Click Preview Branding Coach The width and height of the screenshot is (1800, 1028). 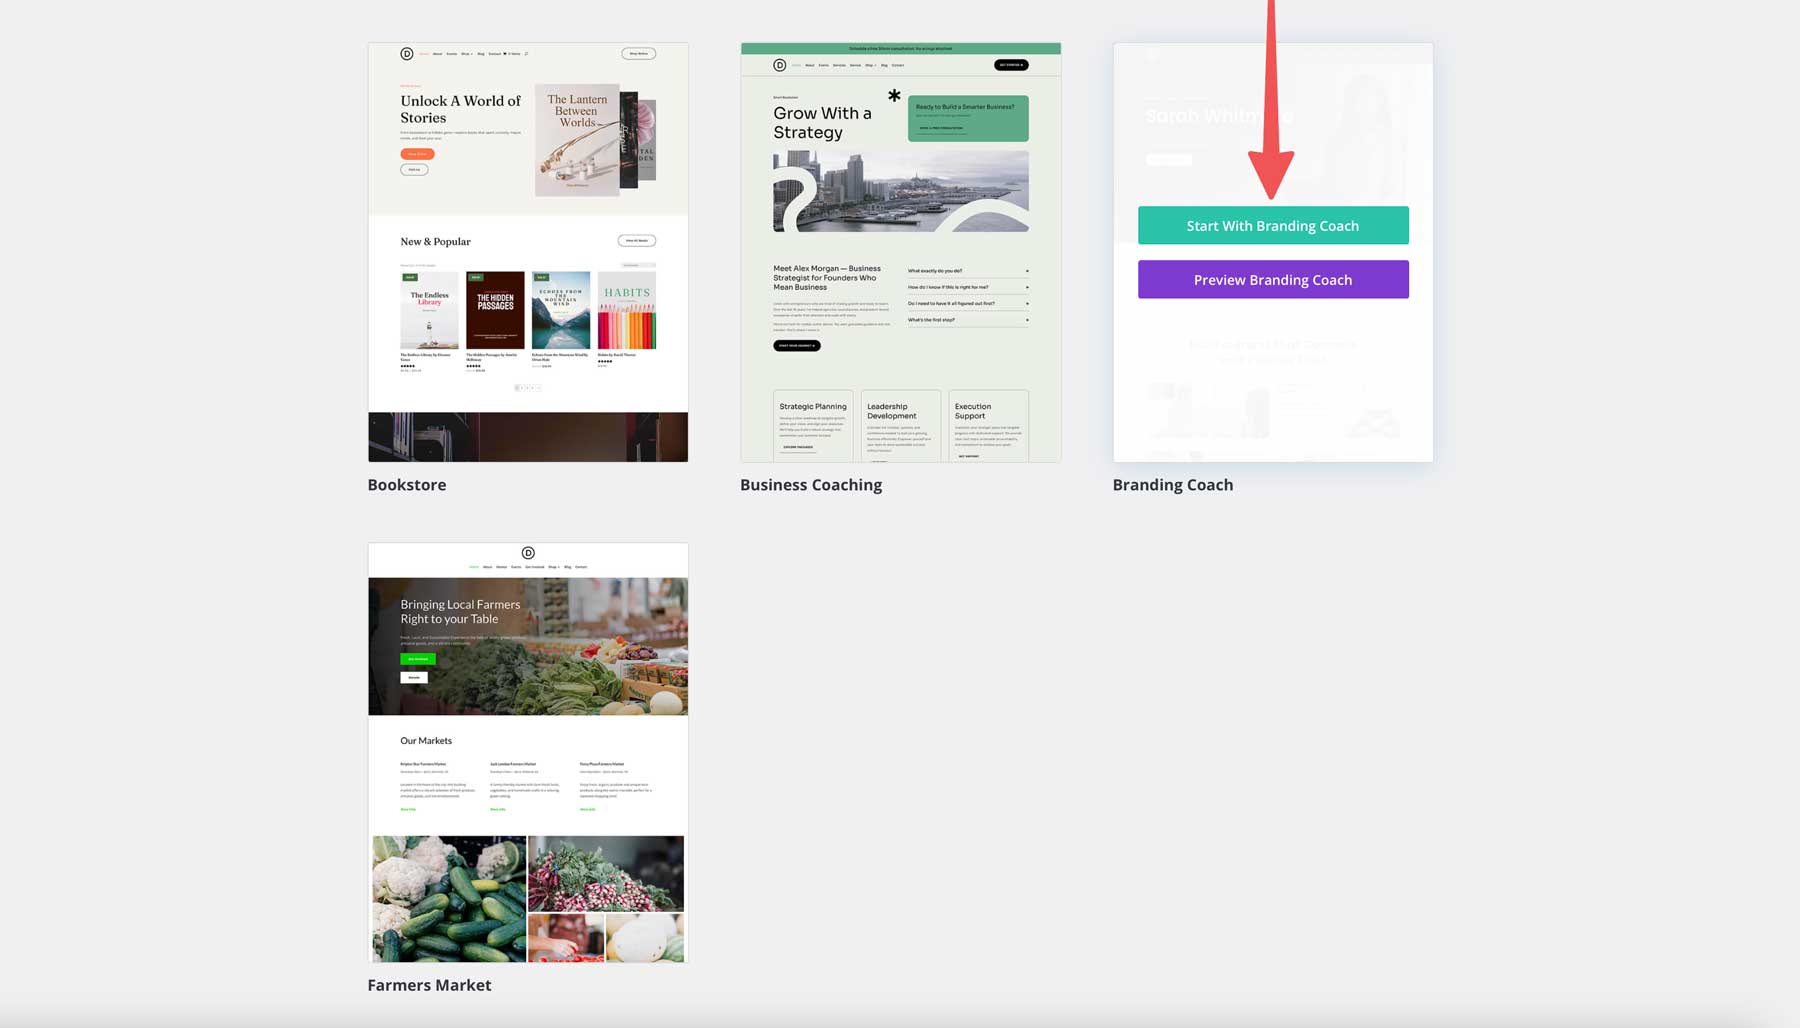pyautogui.click(x=1272, y=279)
